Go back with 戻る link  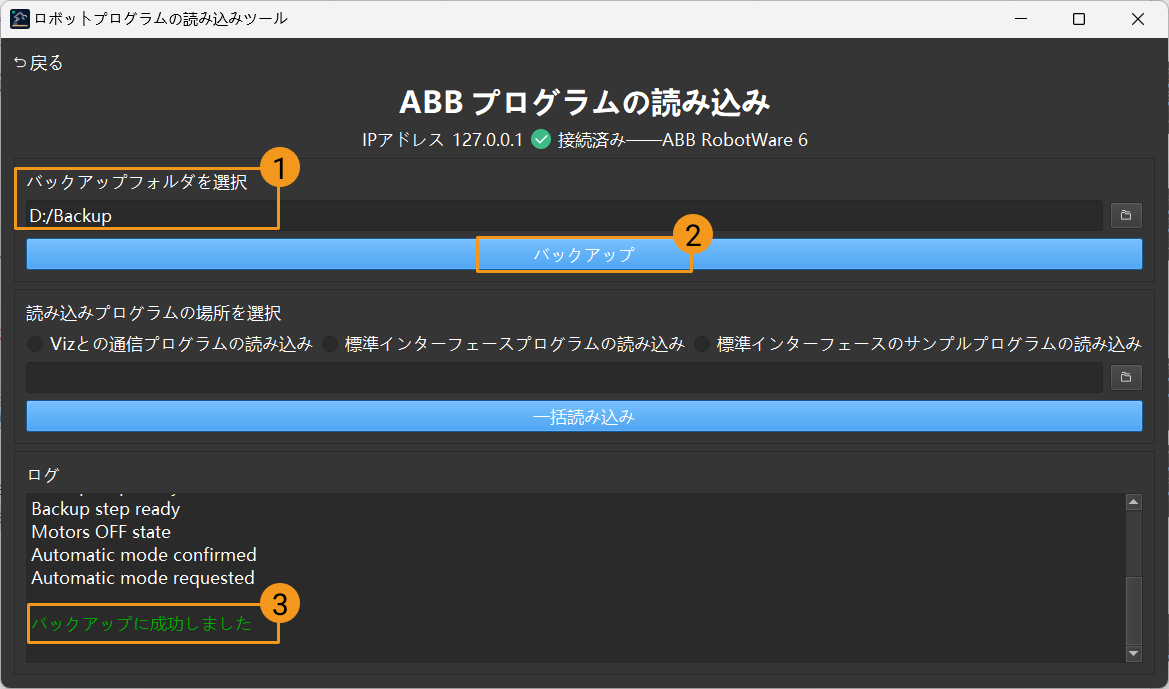38,63
